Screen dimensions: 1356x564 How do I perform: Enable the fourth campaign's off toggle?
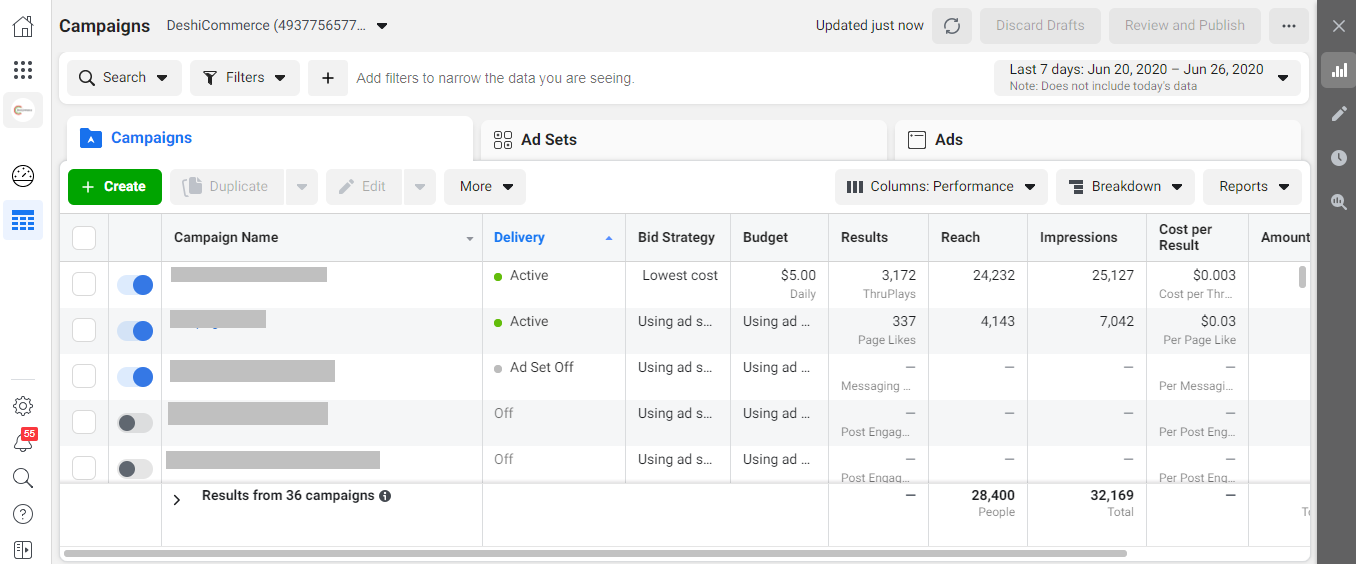click(135, 423)
